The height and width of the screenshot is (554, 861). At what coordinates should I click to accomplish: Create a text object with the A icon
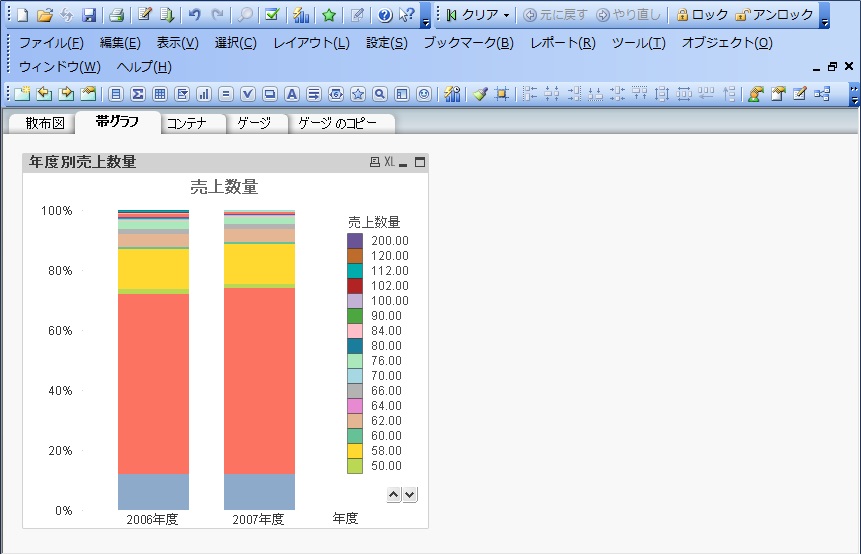[292, 94]
